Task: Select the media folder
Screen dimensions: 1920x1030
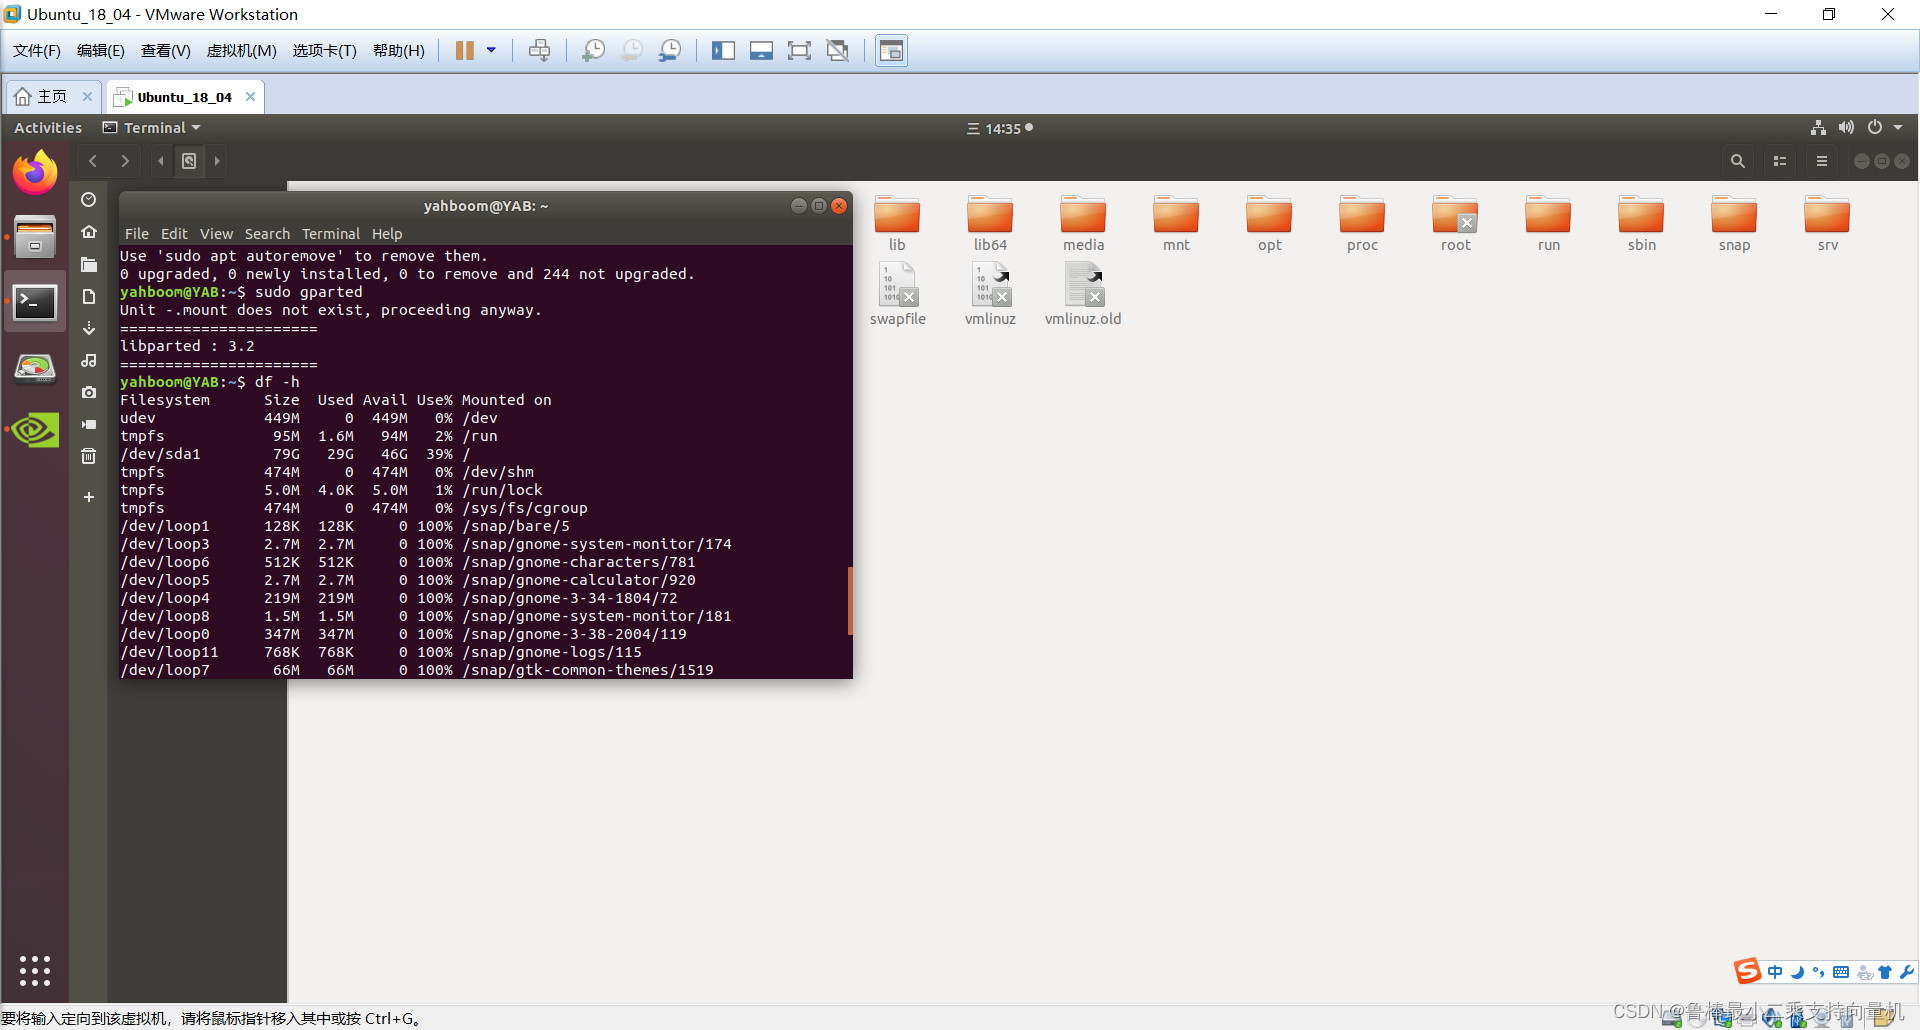Action: coord(1083,225)
